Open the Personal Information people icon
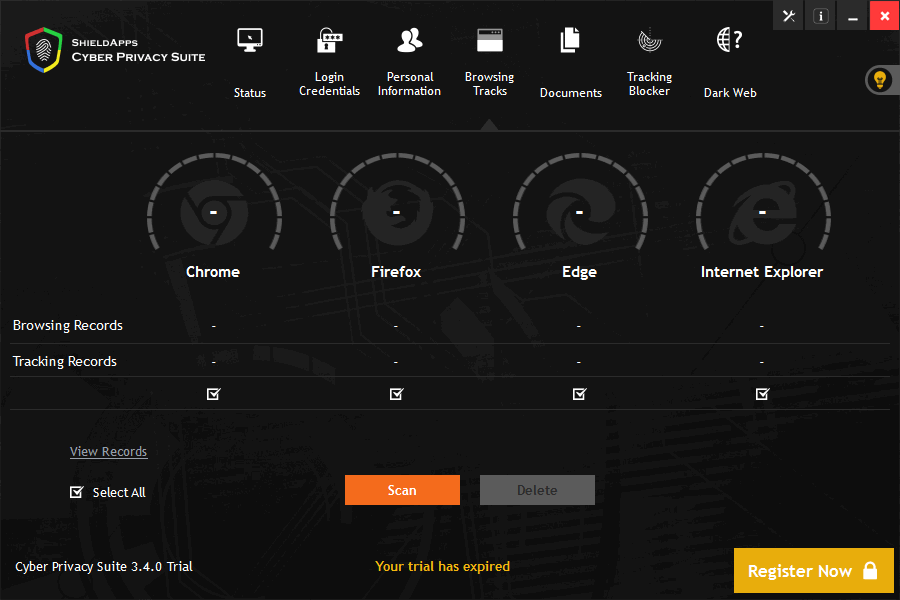The height and width of the screenshot is (600, 900). click(409, 40)
